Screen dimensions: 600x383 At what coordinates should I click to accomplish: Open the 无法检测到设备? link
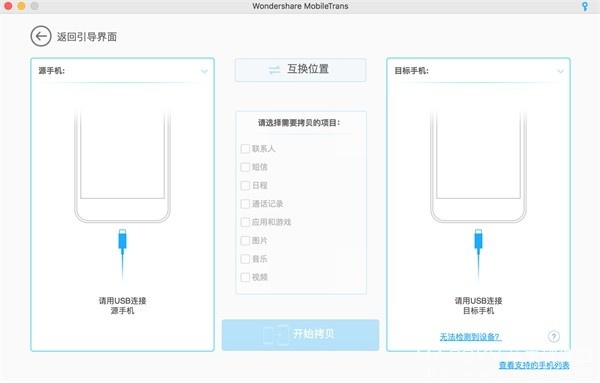(470, 337)
